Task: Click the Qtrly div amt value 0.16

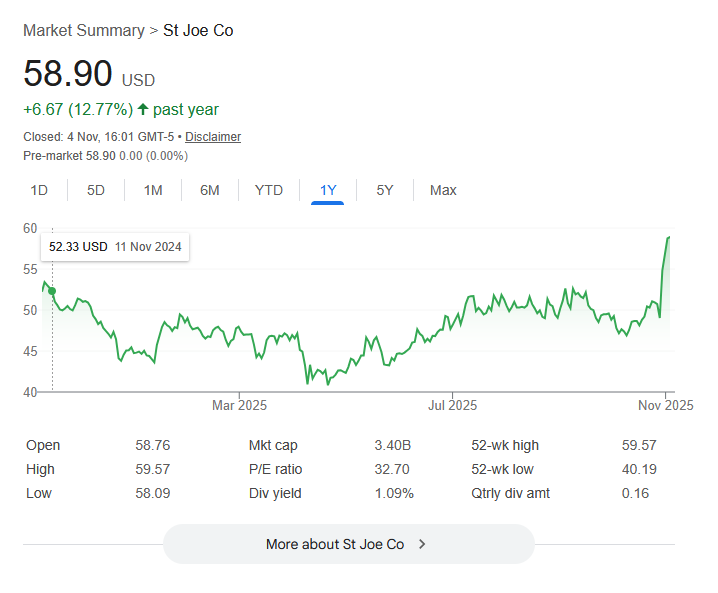Action: (635, 493)
